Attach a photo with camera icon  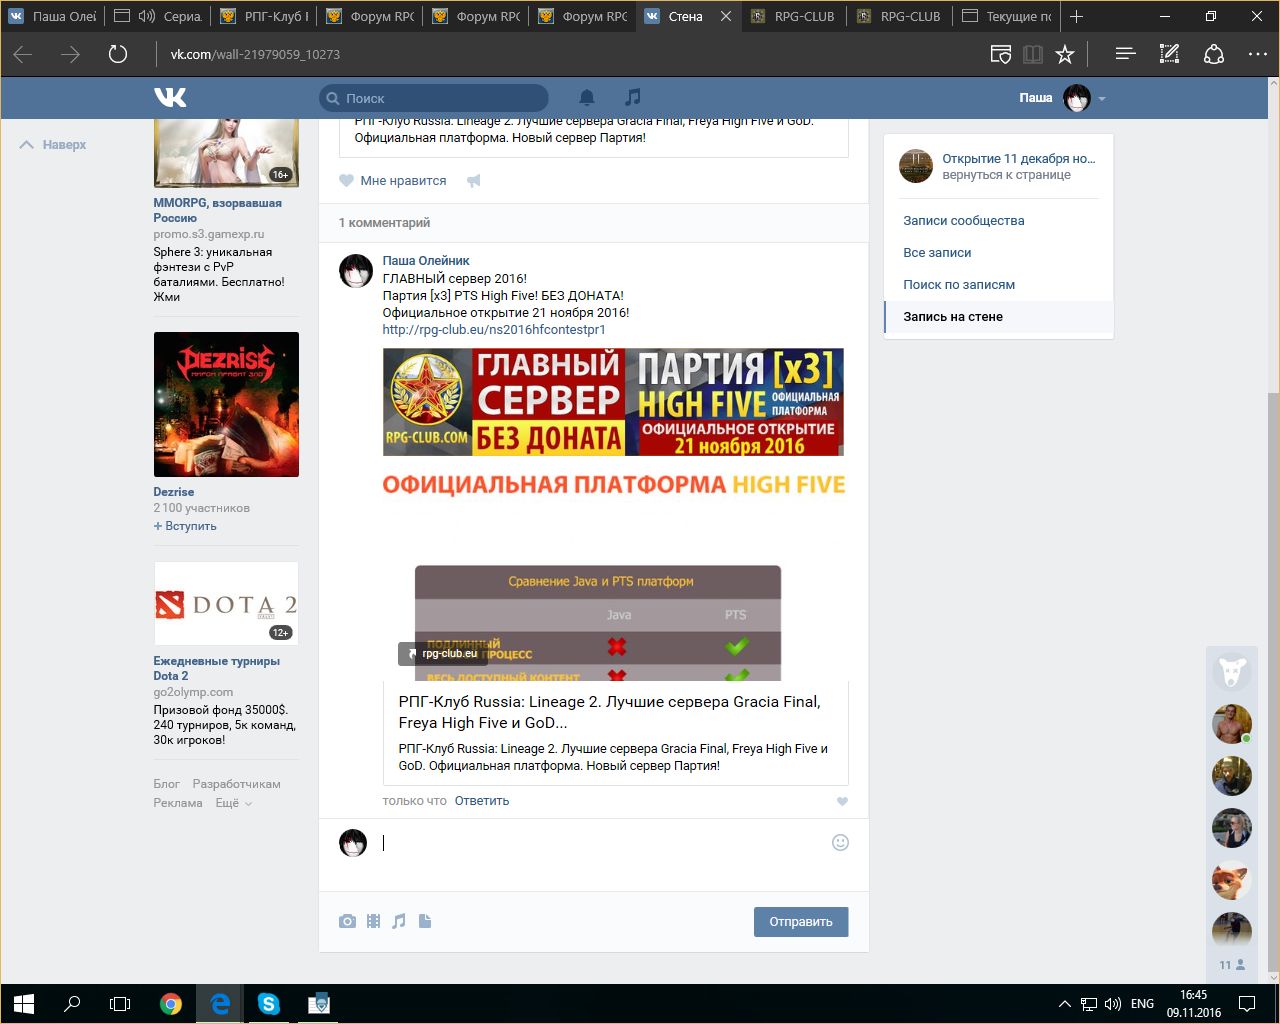tap(347, 921)
